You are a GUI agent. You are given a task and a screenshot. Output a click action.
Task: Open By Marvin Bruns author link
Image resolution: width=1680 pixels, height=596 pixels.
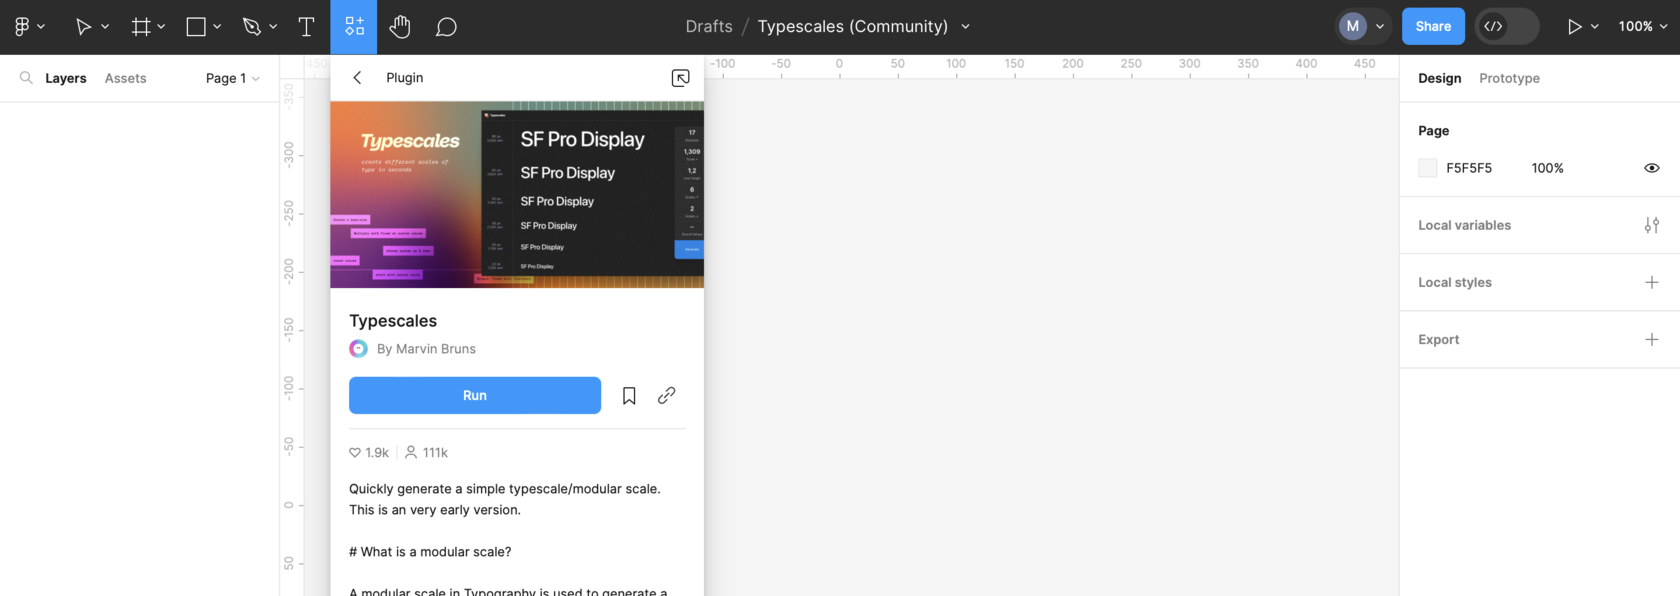point(426,349)
